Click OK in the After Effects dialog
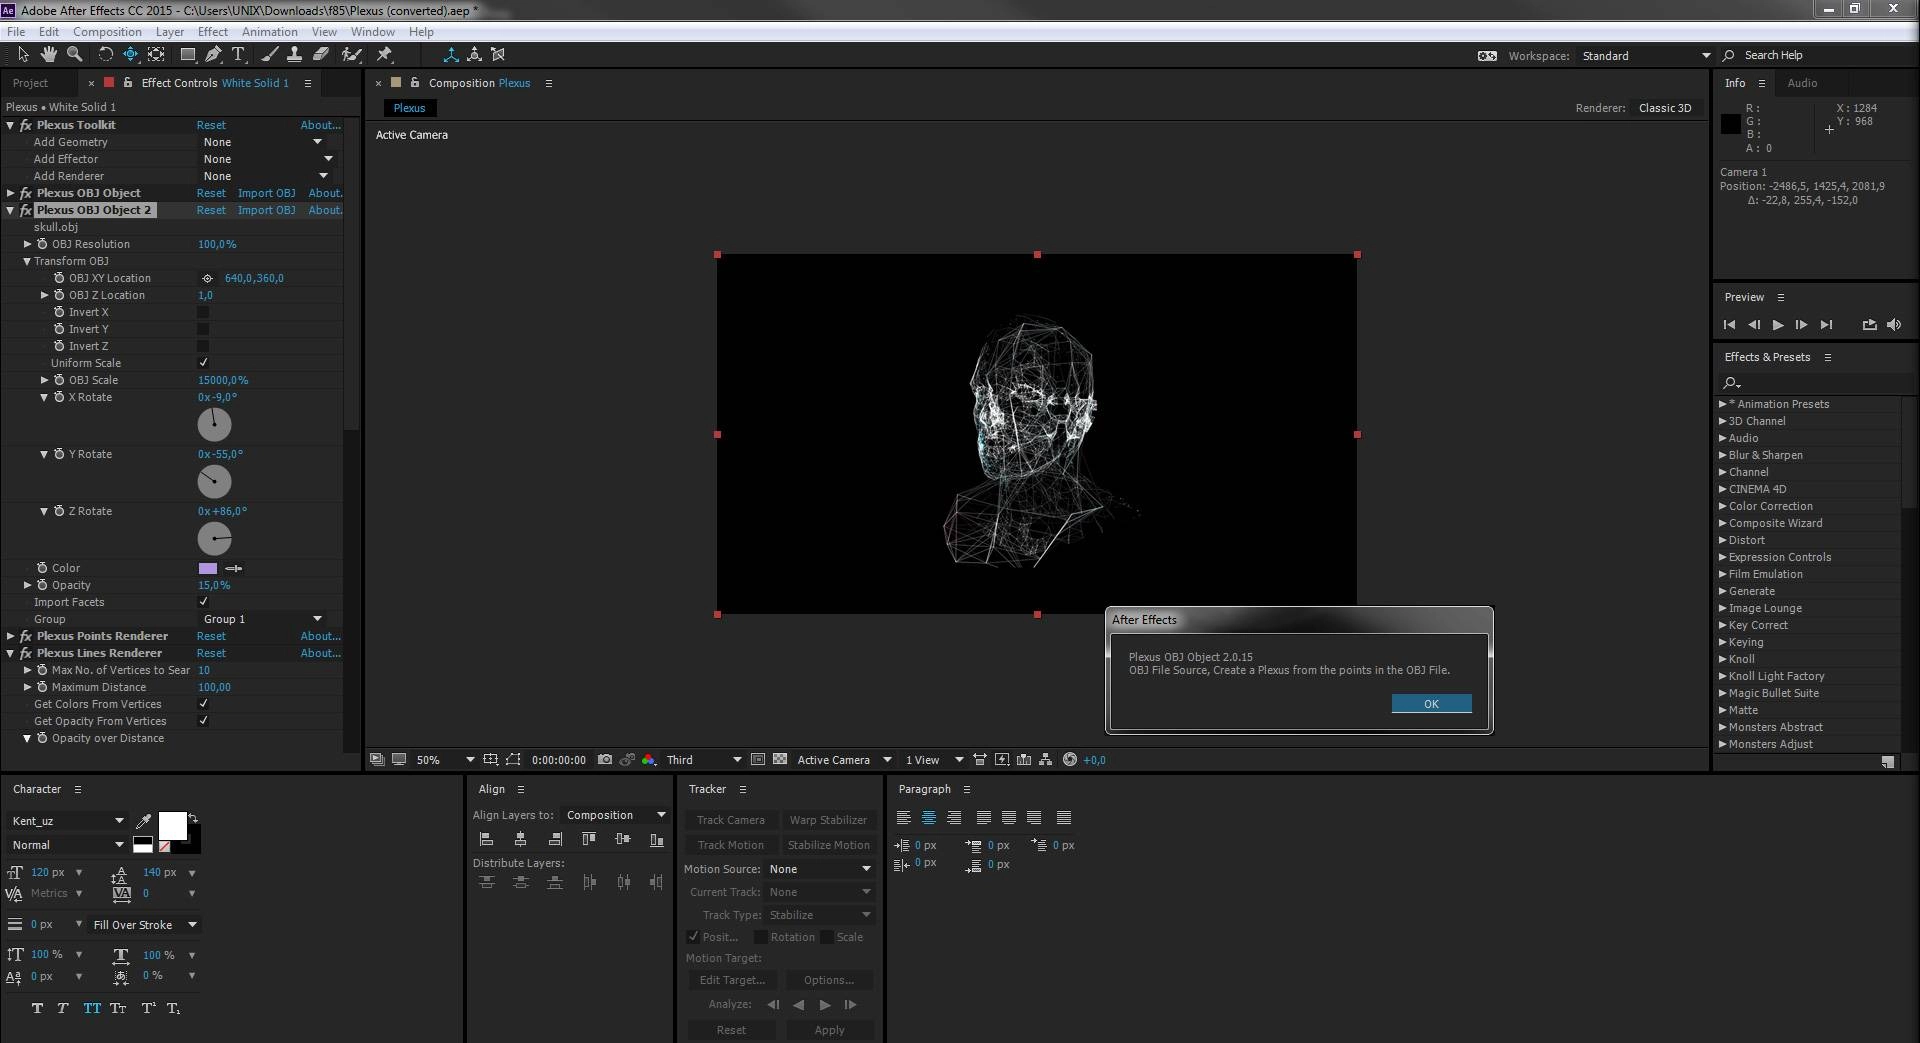 click(1431, 704)
